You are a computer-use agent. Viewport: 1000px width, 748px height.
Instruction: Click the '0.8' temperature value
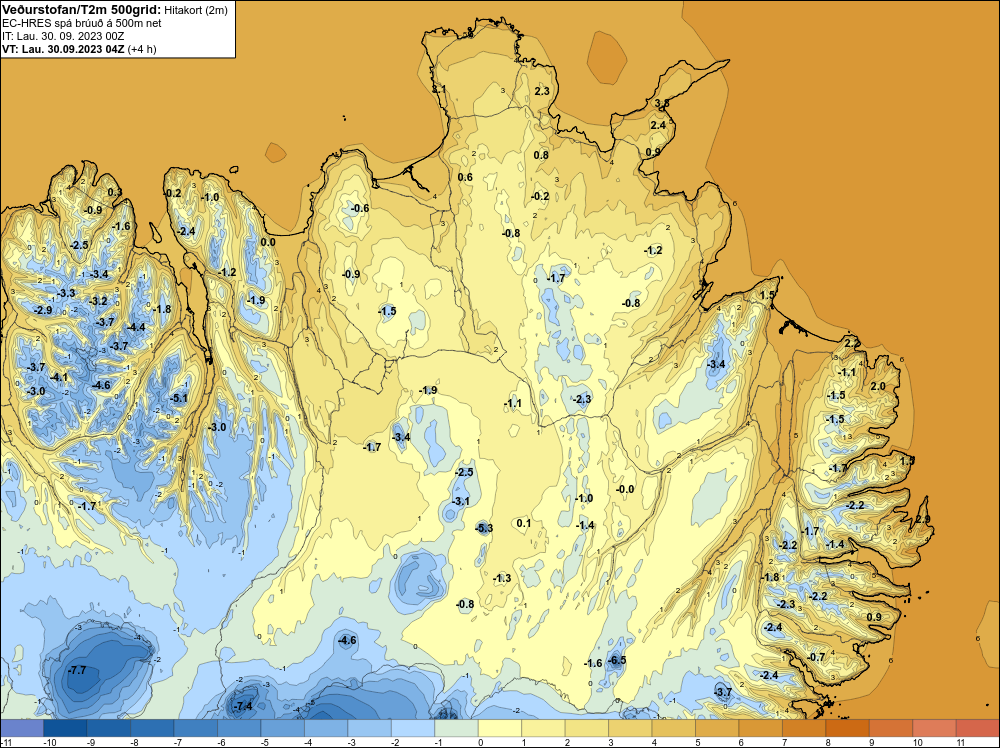click(x=541, y=155)
